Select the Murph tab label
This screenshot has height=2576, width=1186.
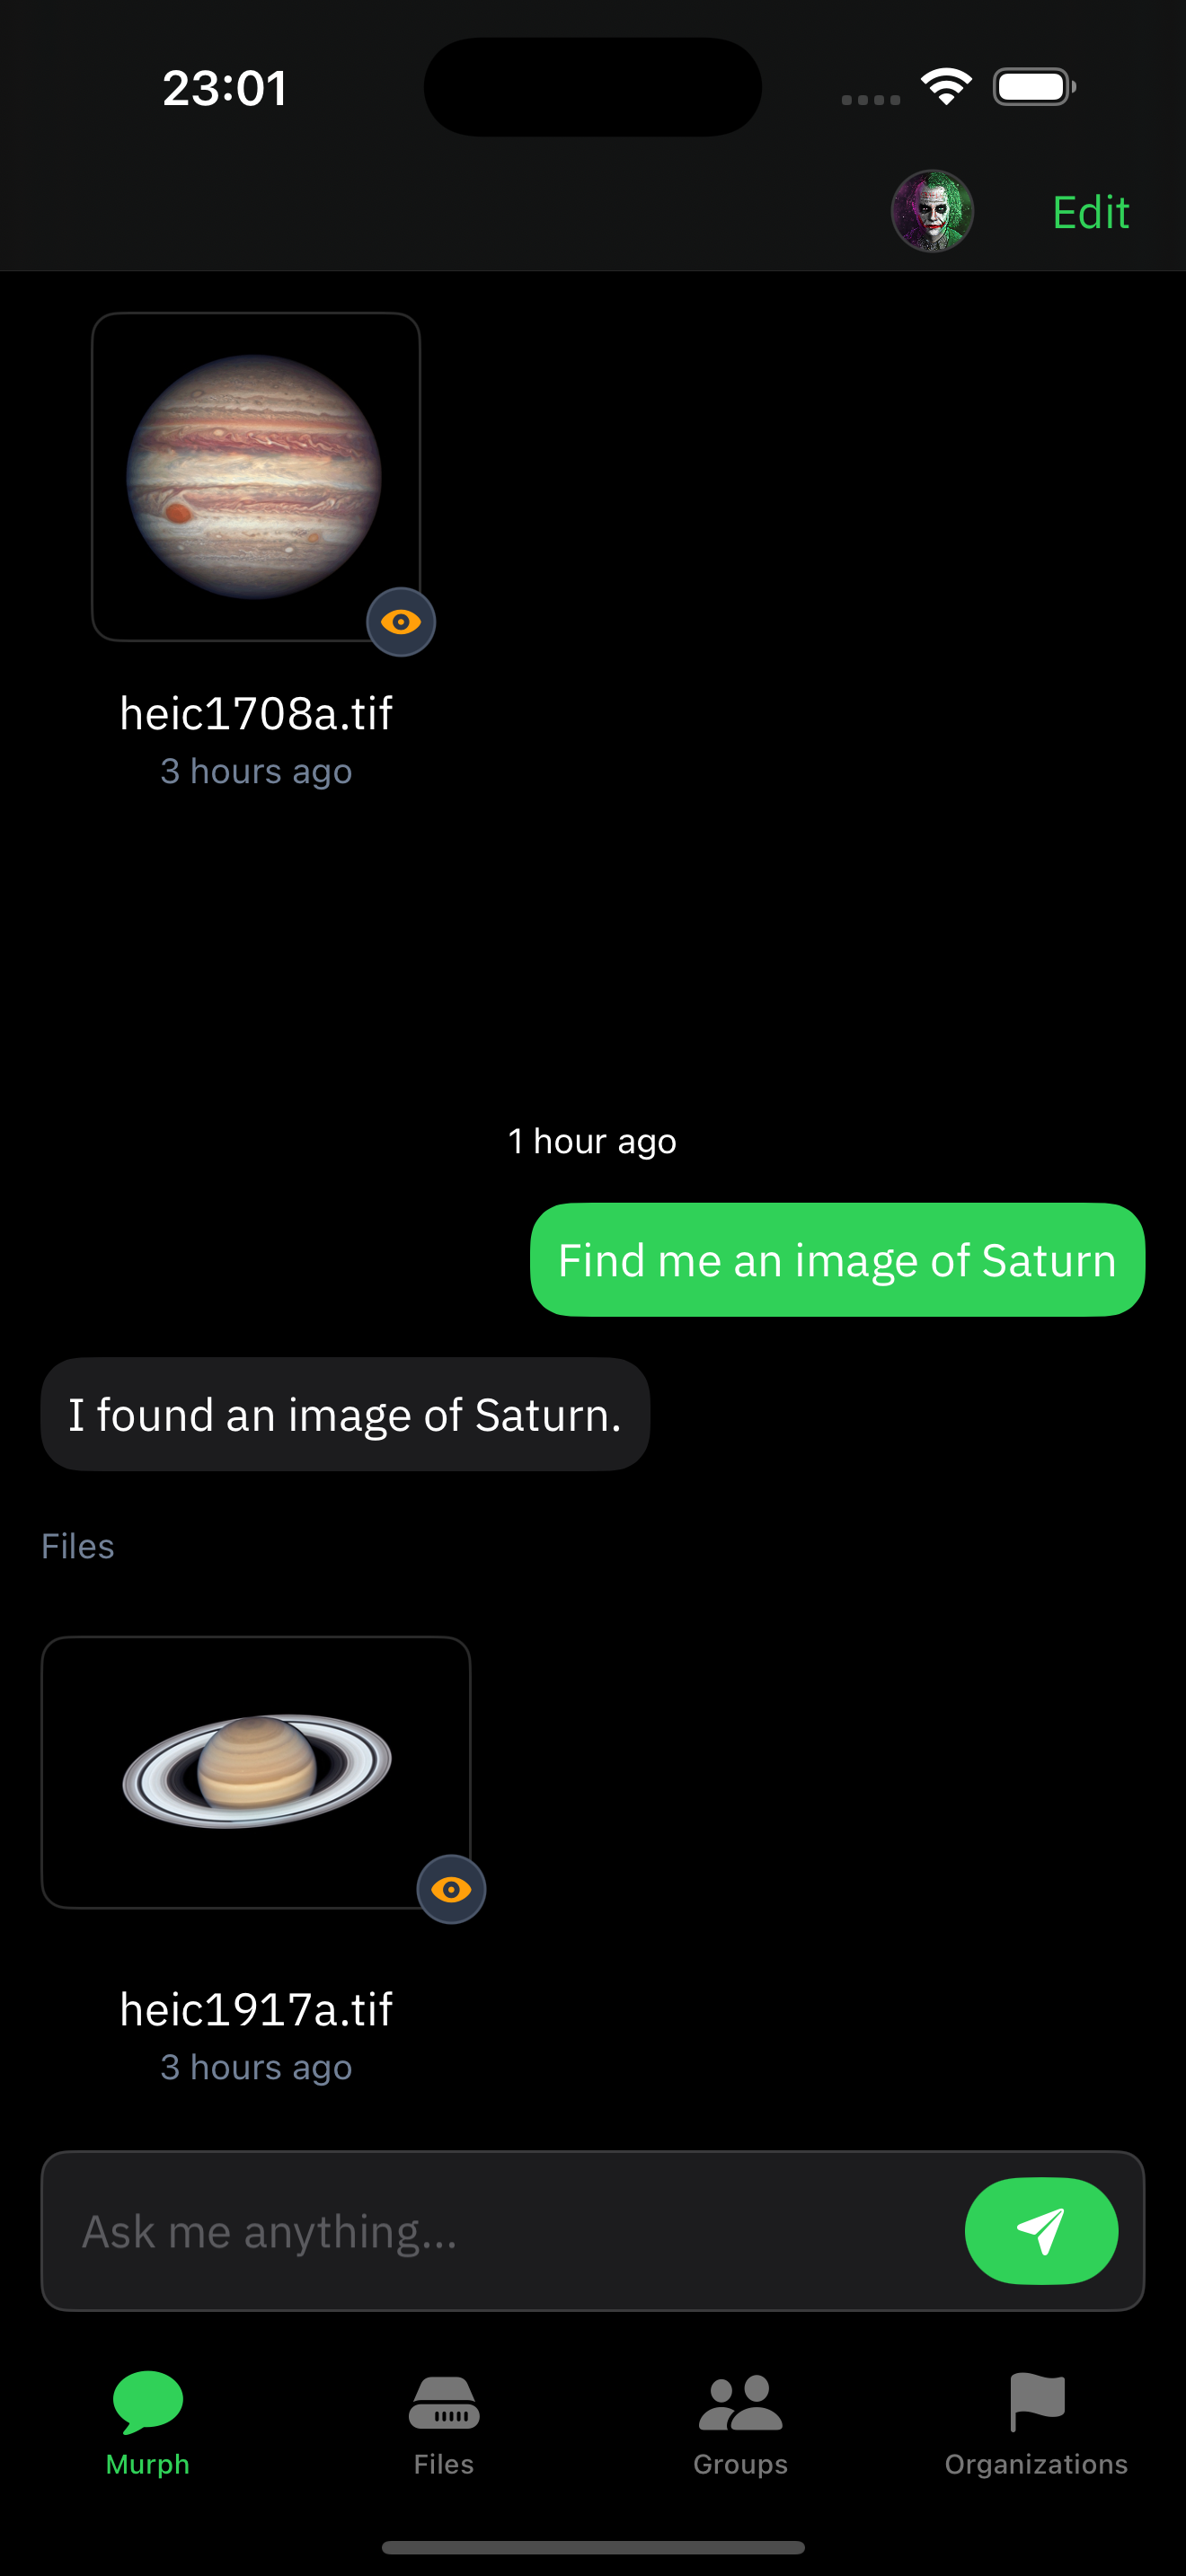[148, 2464]
